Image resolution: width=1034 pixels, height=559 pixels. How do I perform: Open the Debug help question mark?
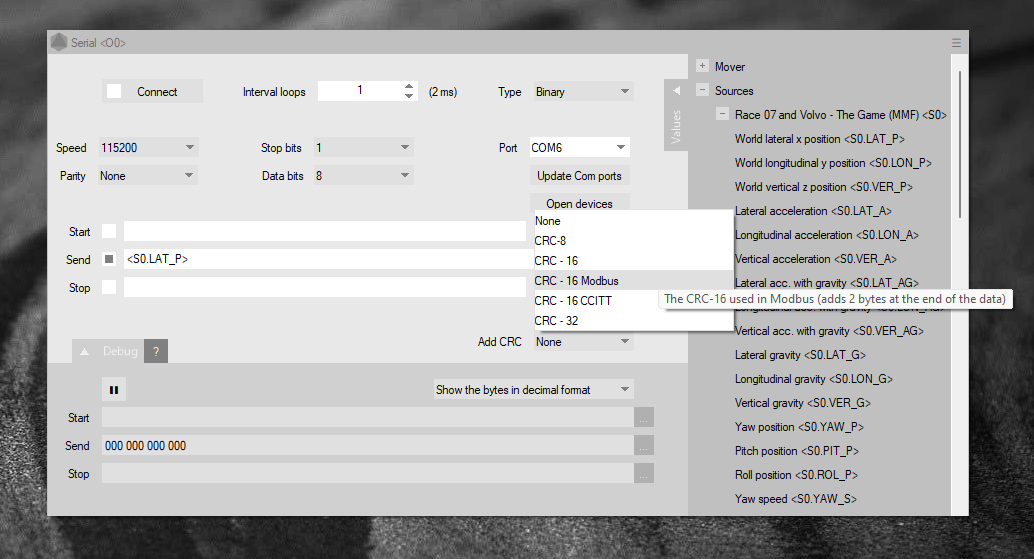tap(155, 351)
